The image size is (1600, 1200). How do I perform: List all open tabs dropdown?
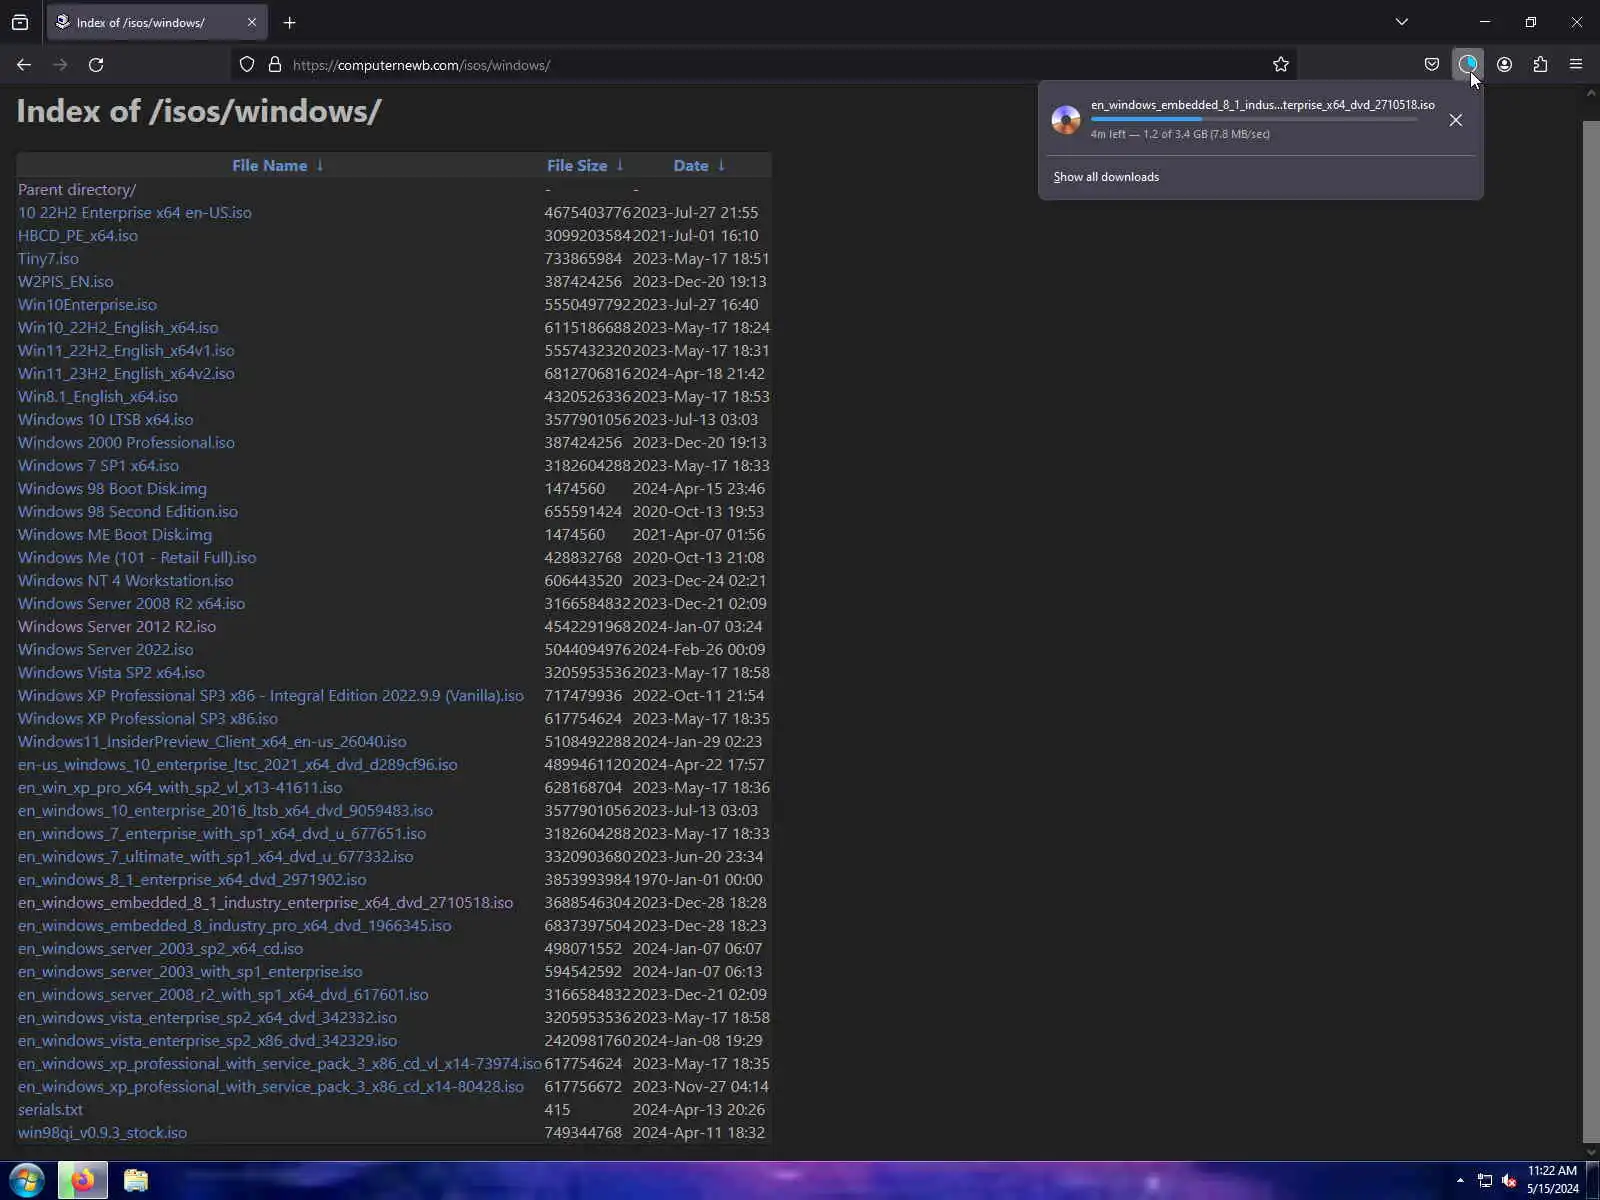pyautogui.click(x=1402, y=22)
